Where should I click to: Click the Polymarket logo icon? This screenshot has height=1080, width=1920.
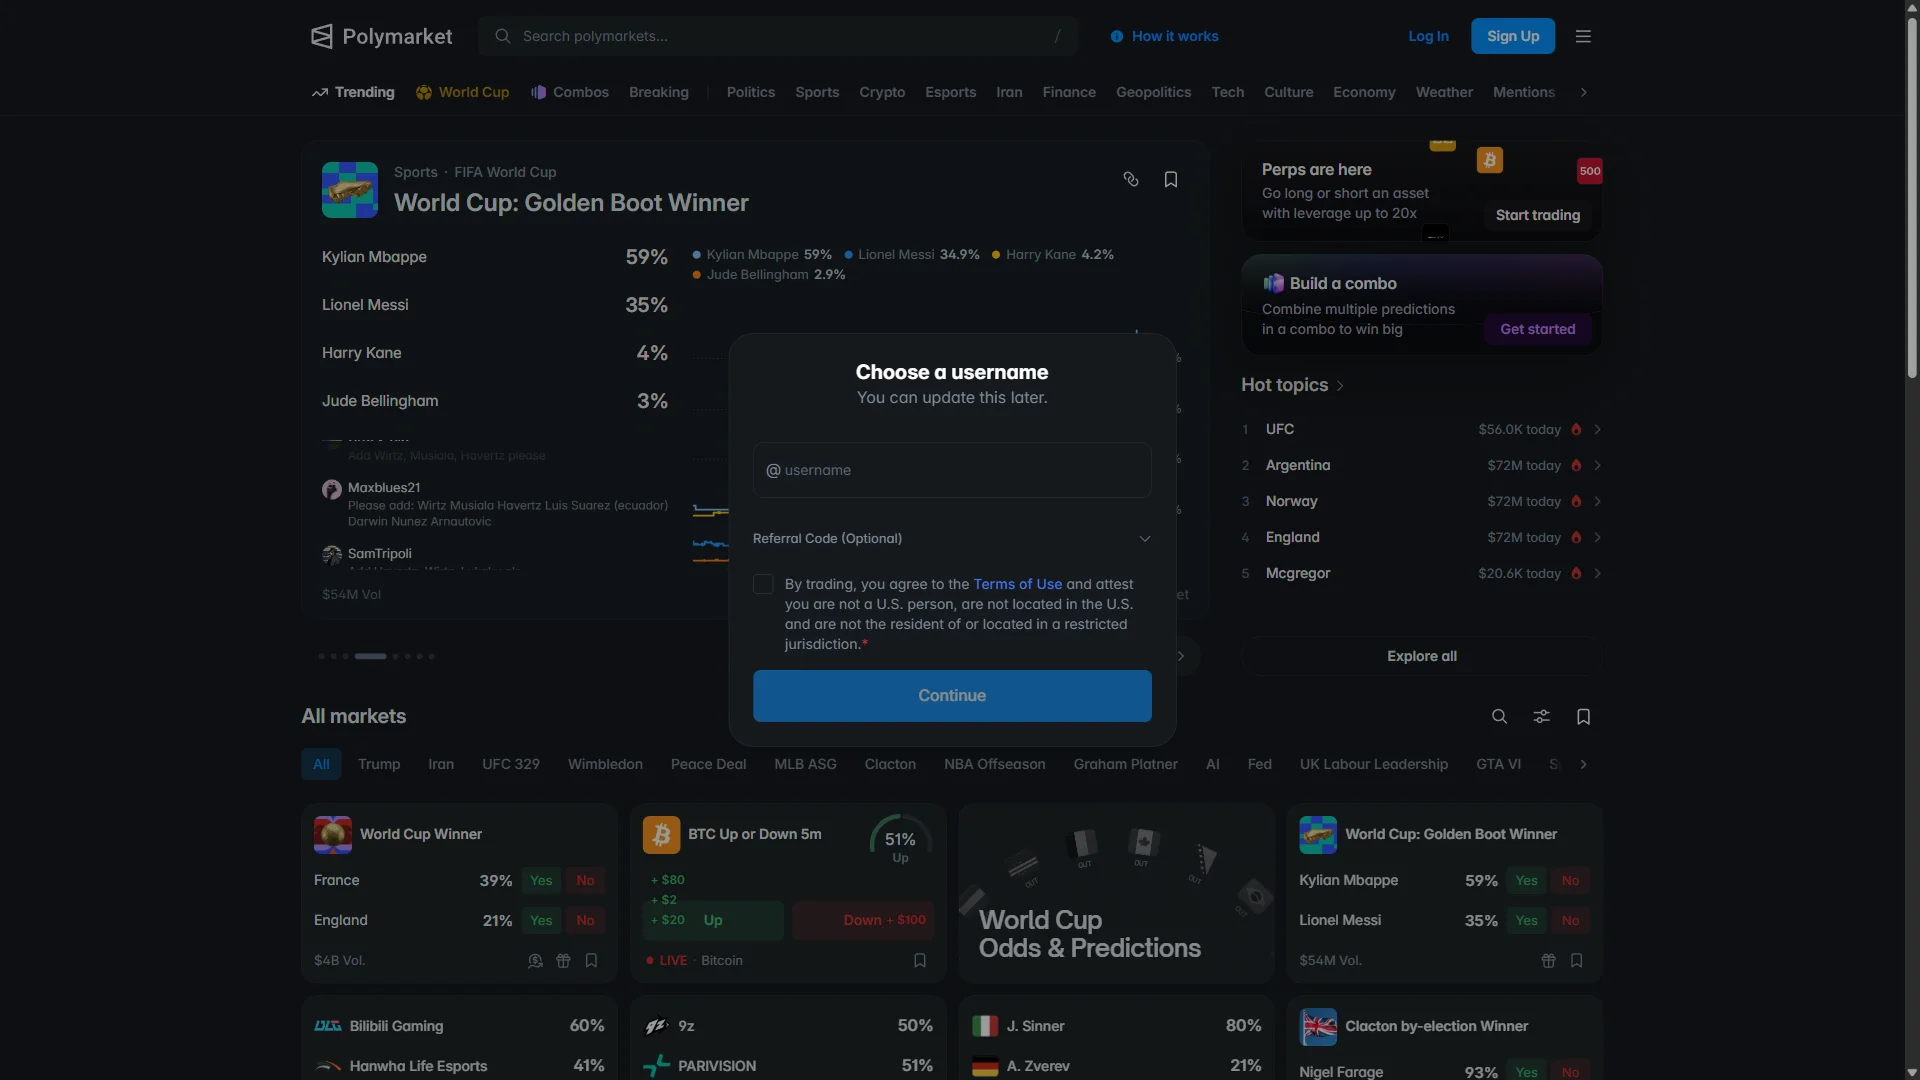[321, 36]
